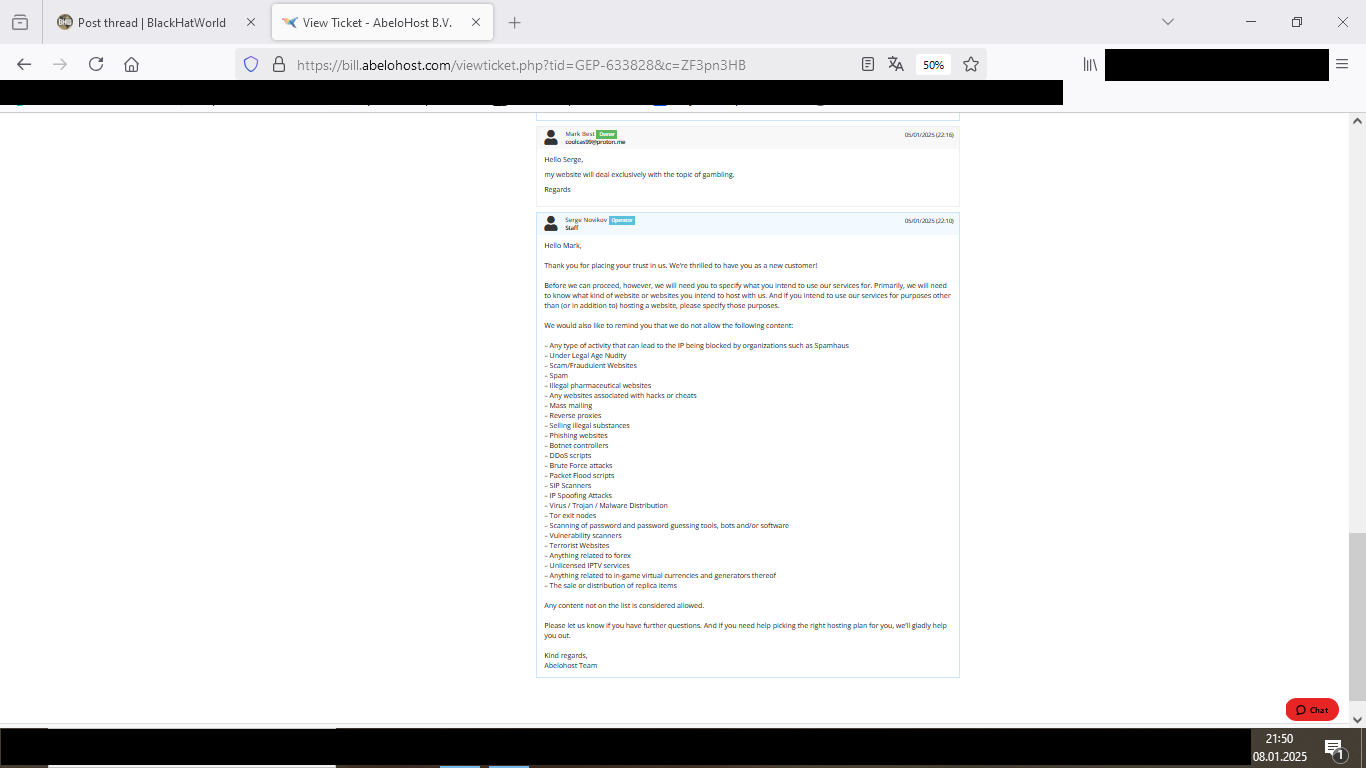
Task: Click the 'SIP Scanners' list line
Action: pos(568,486)
